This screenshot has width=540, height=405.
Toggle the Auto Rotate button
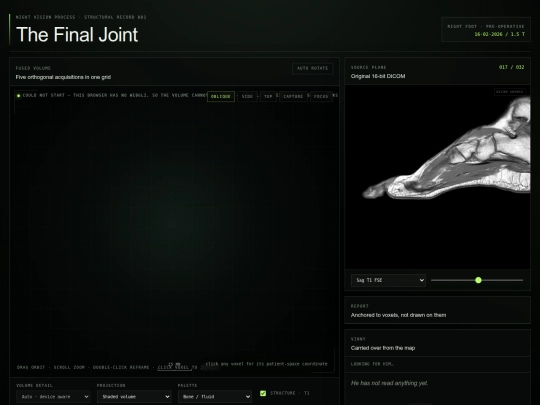coord(313,68)
